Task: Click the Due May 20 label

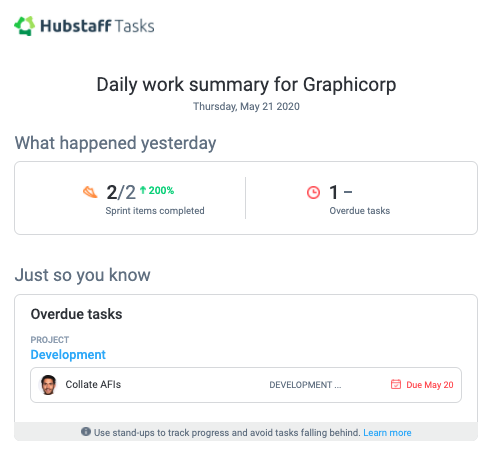Action: tap(430, 385)
